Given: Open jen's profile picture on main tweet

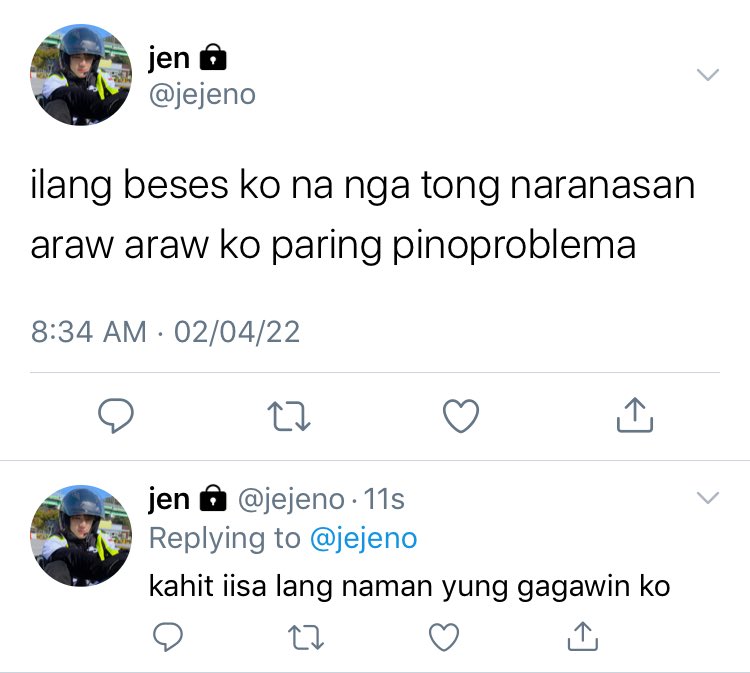Looking at the screenshot, I should click(x=81, y=75).
